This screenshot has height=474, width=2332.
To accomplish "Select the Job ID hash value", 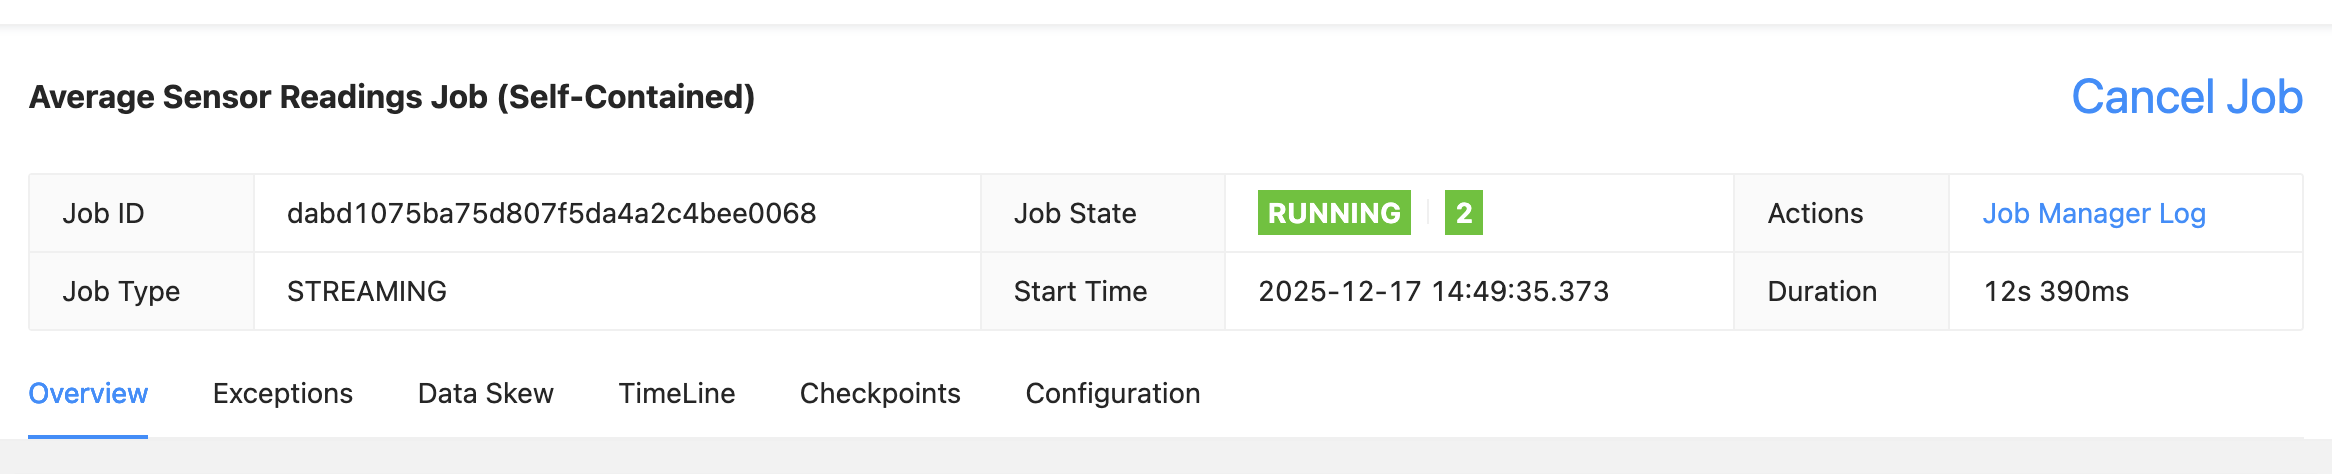I will 551,213.
